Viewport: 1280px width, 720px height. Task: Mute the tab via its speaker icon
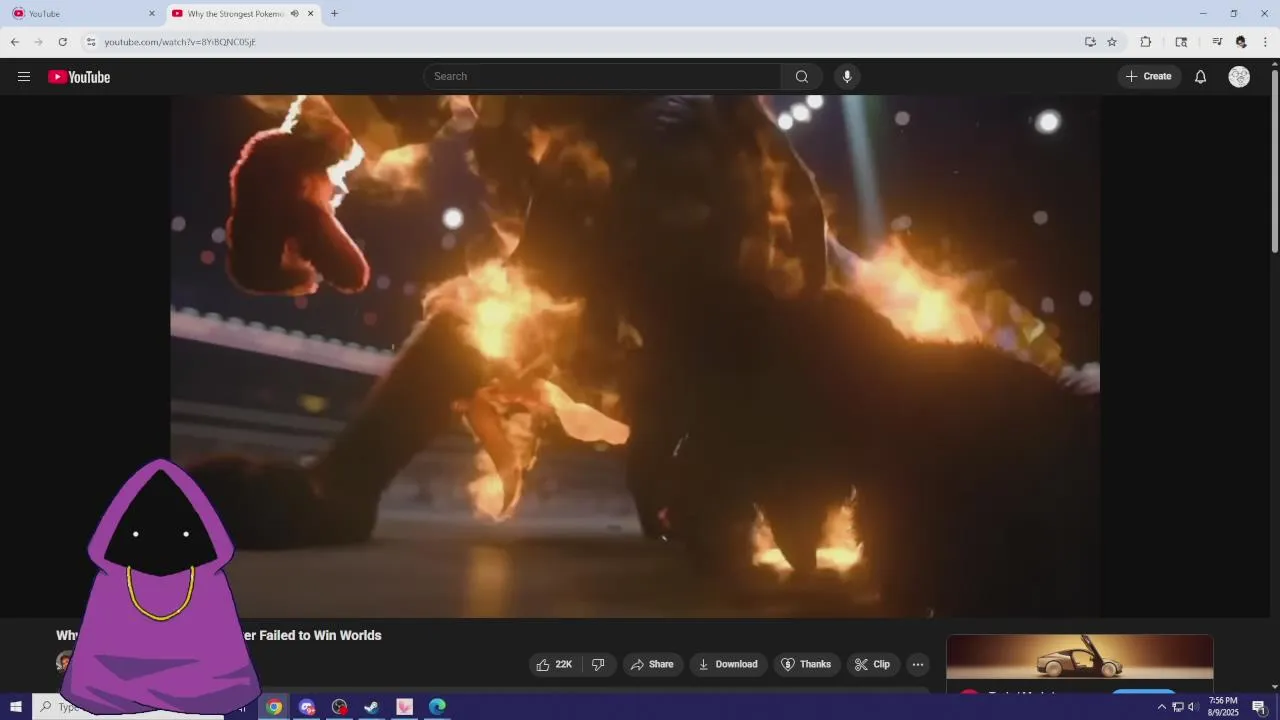coord(295,14)
